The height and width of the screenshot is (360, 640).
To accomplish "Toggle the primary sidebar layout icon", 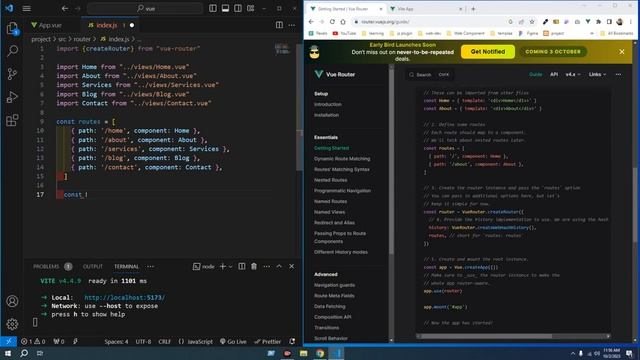I will 213,8.
